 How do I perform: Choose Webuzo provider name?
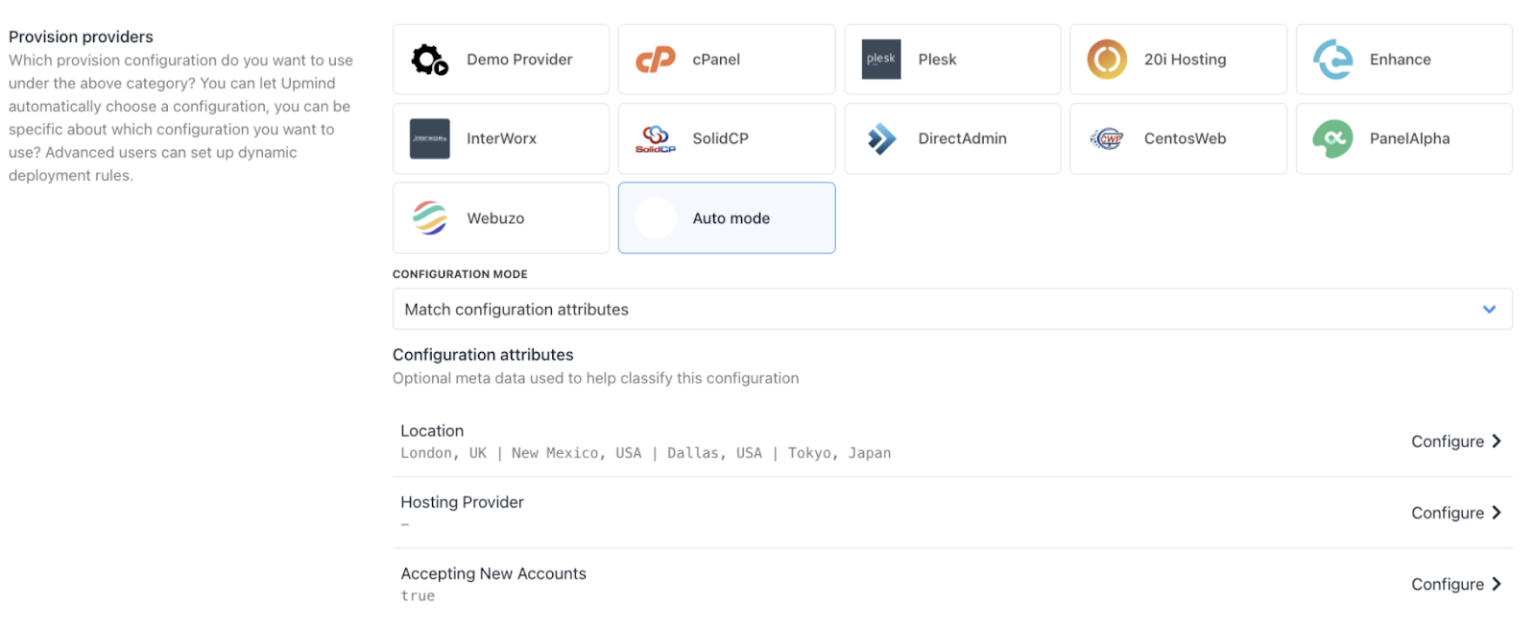coord(496,218)
